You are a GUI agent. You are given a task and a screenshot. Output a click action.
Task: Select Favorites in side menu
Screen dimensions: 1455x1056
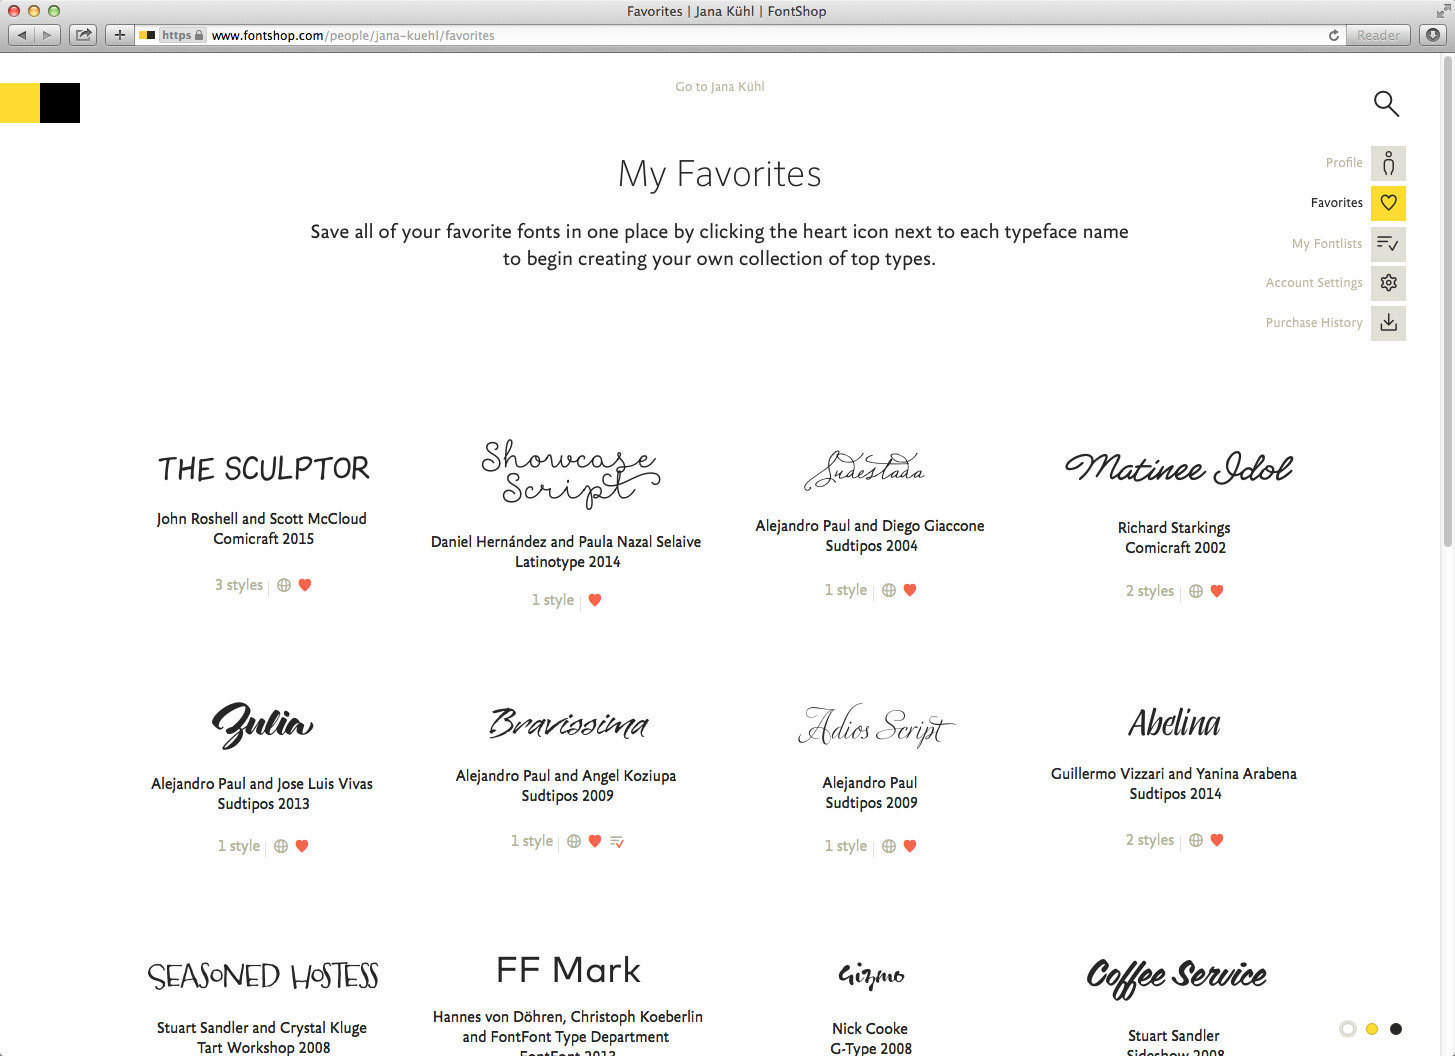(1336, 203)
